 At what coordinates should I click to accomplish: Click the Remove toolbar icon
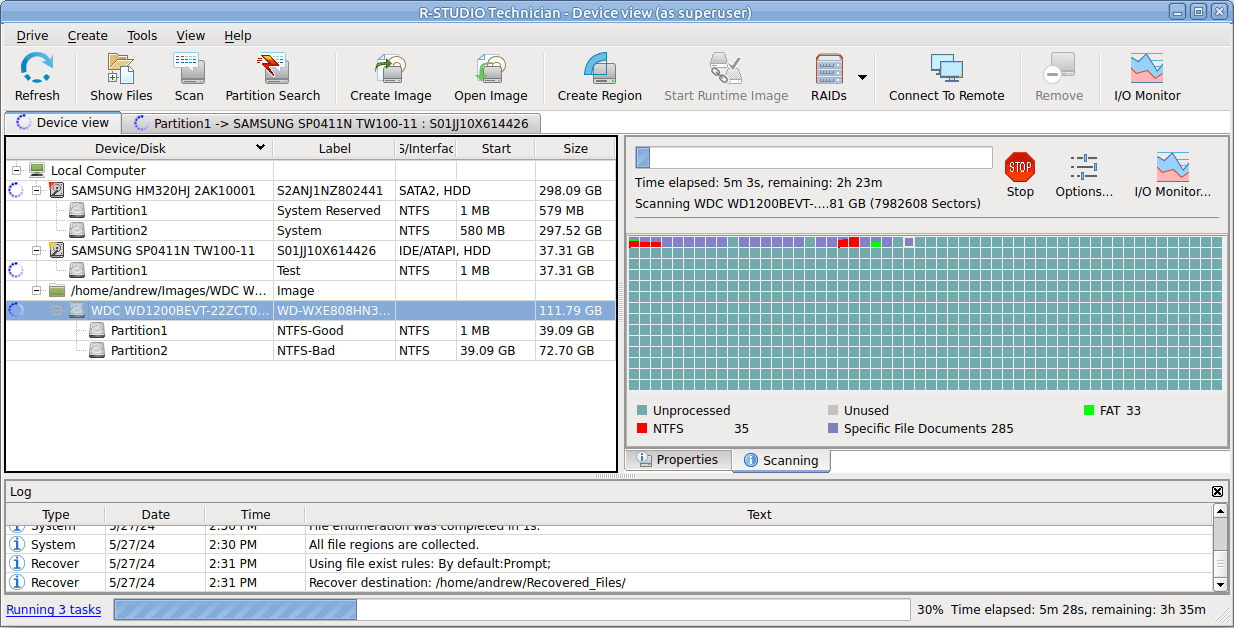[x=1059, y=70]
